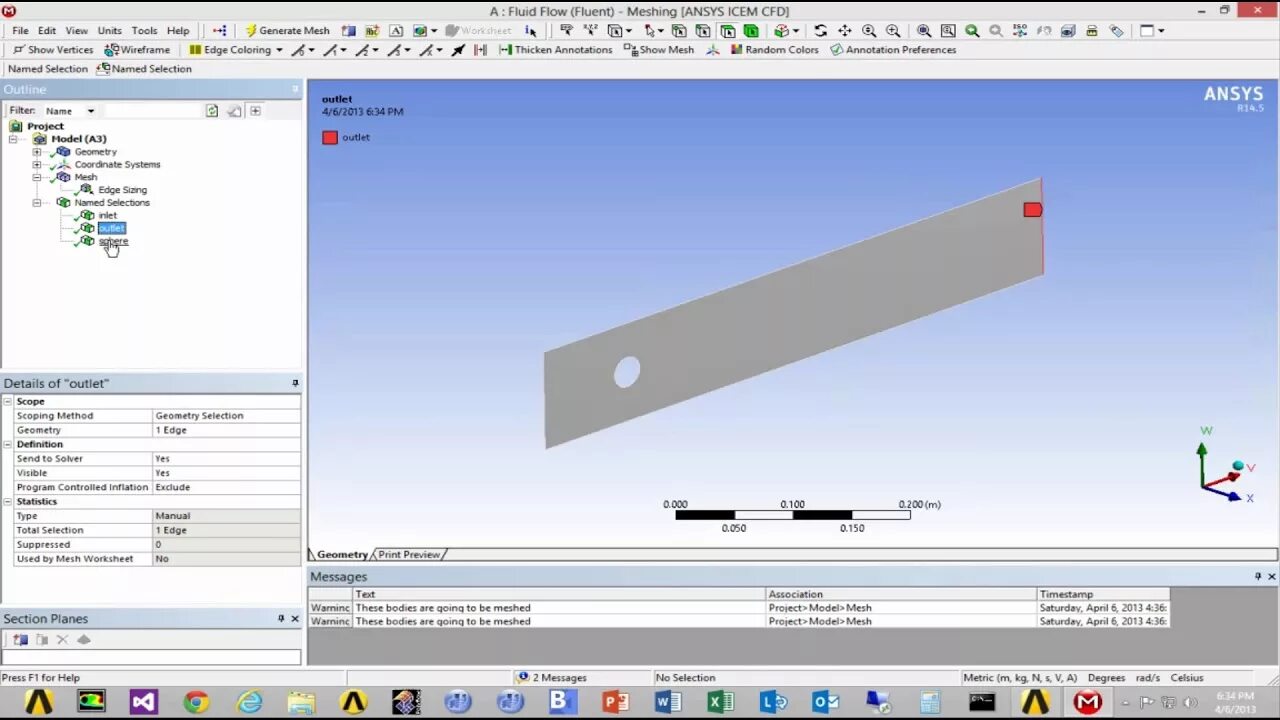Viewport: 1280px width, 720px height.
Task: Click the Zoom to Fit icon
Action: click(x=924, y=30)
